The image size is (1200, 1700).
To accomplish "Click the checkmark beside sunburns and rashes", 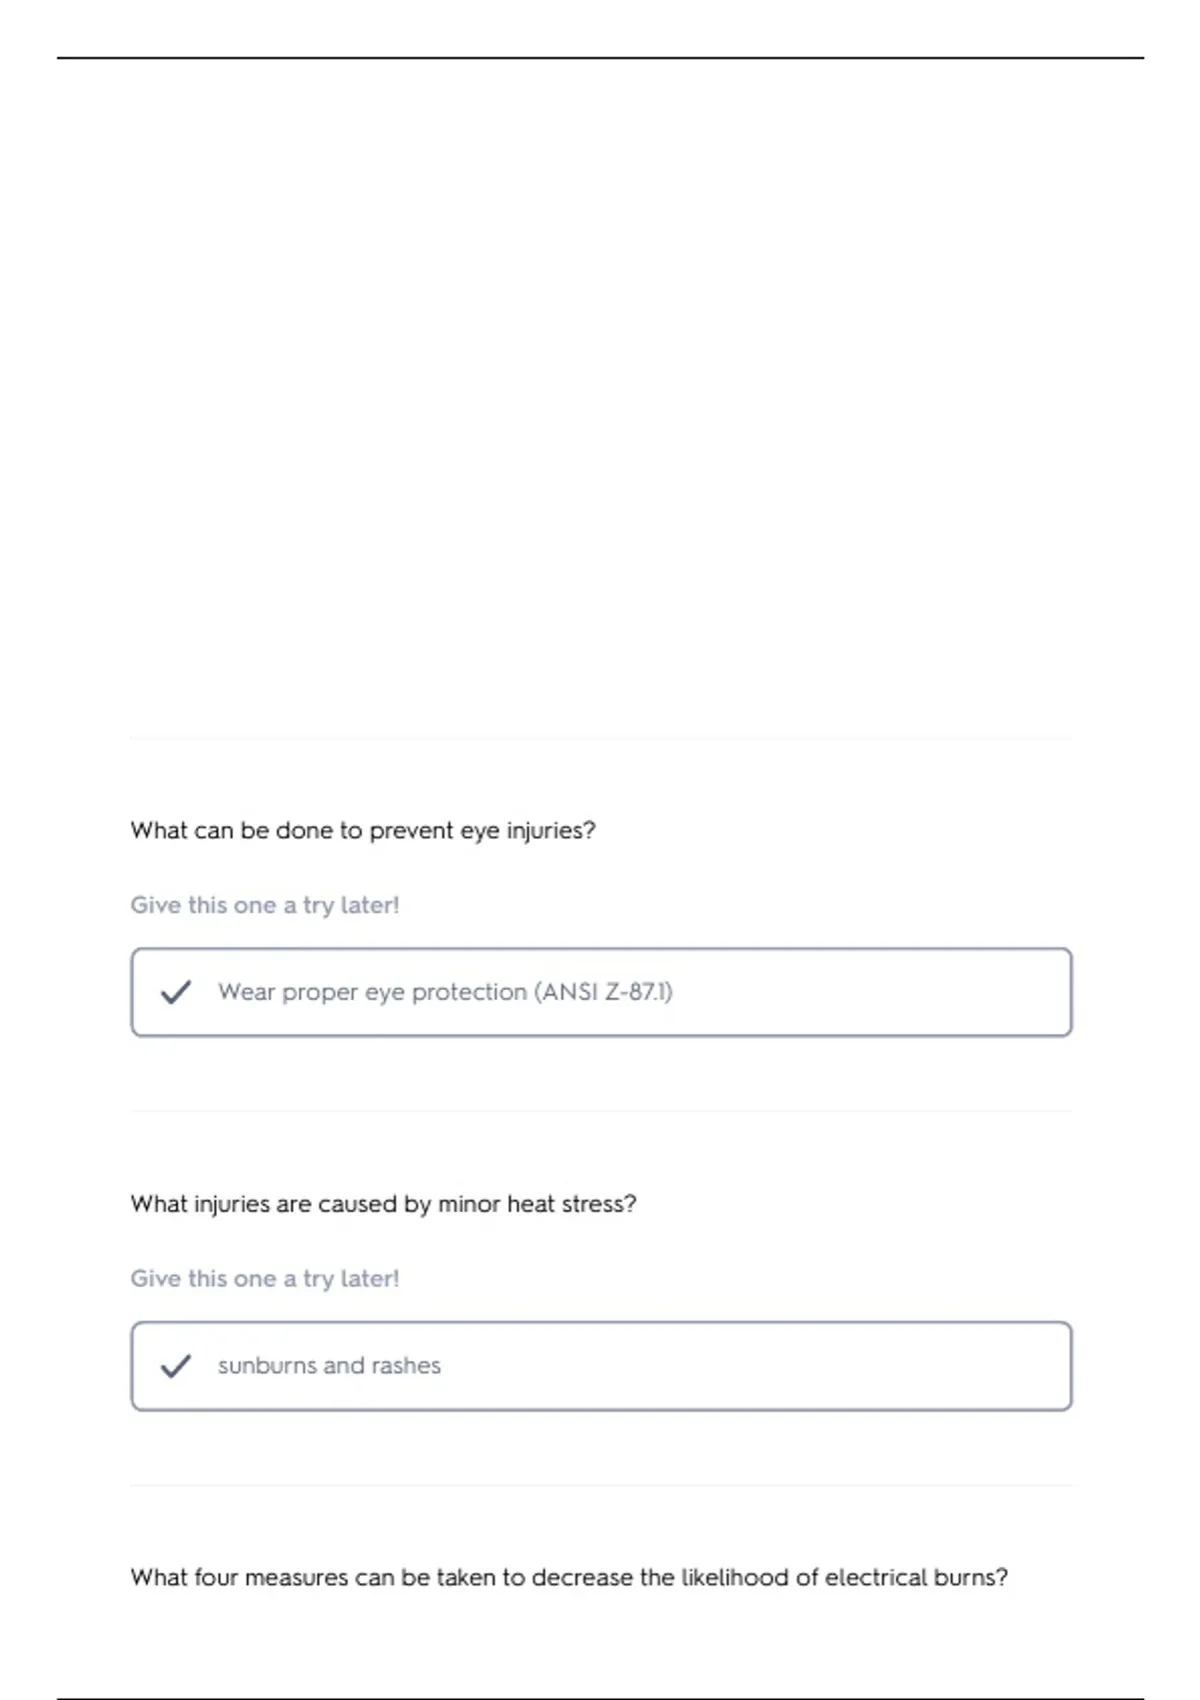I will point(176,1366).
